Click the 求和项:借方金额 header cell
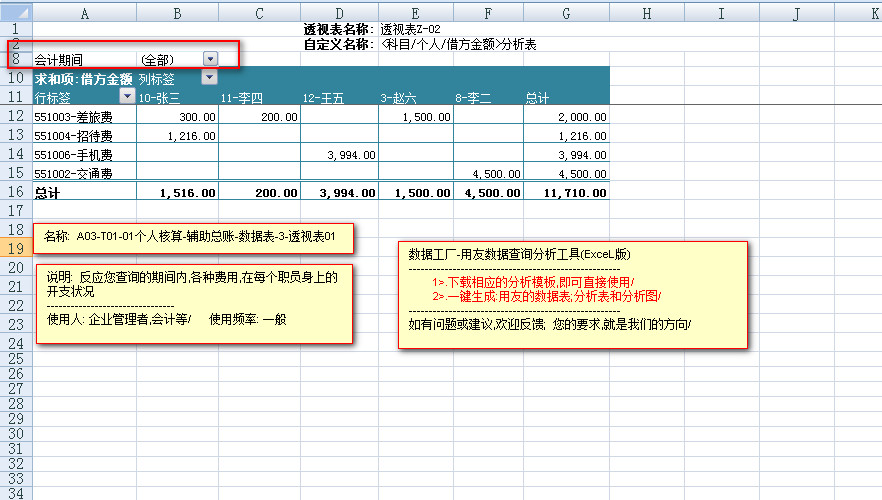The height and width of the screenshot is (500, 882). click(83, 78)
